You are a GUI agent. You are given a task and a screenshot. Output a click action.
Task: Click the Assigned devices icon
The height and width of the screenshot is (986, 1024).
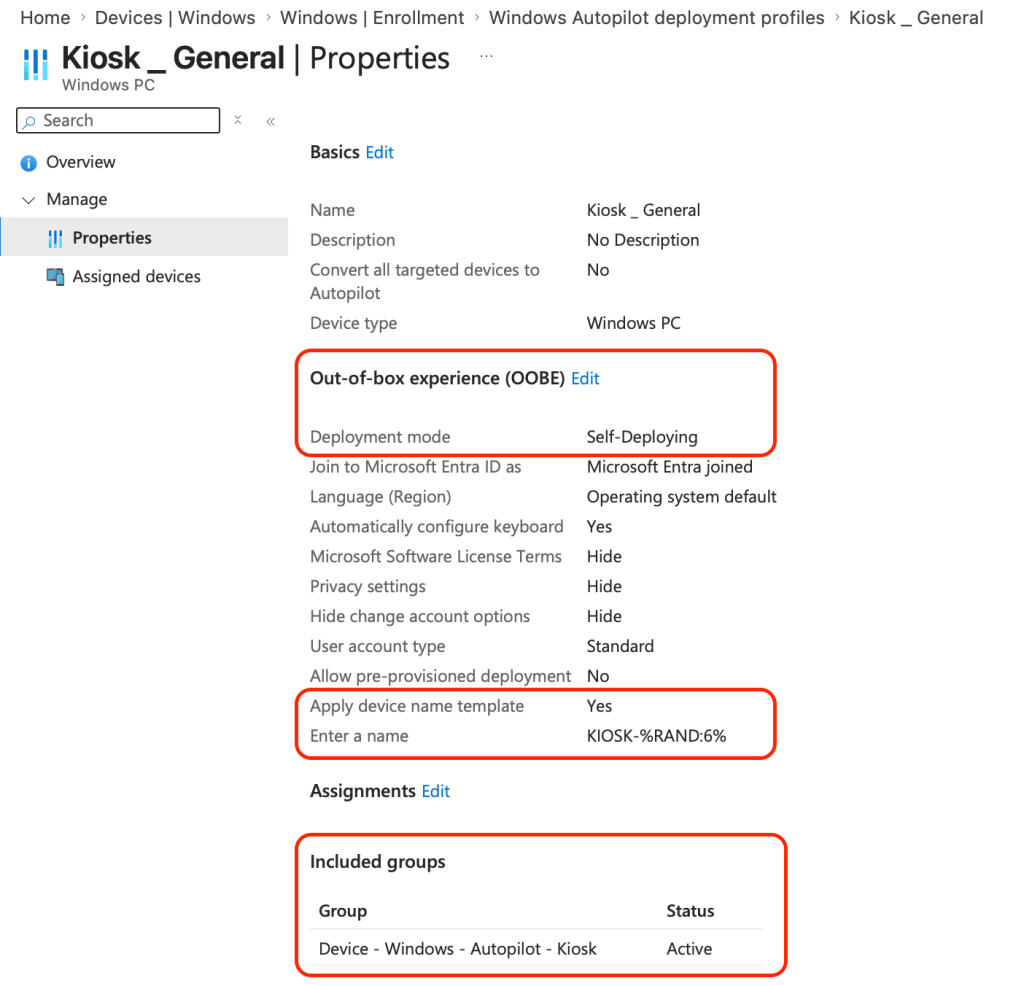pyautogui.click(x=55, y=277)
